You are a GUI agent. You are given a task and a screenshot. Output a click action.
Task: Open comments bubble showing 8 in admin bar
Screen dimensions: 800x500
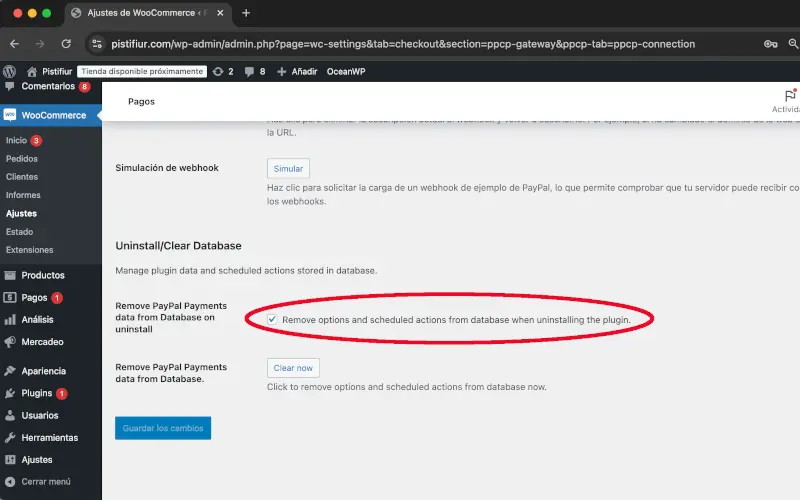click(x=249, y=71)
